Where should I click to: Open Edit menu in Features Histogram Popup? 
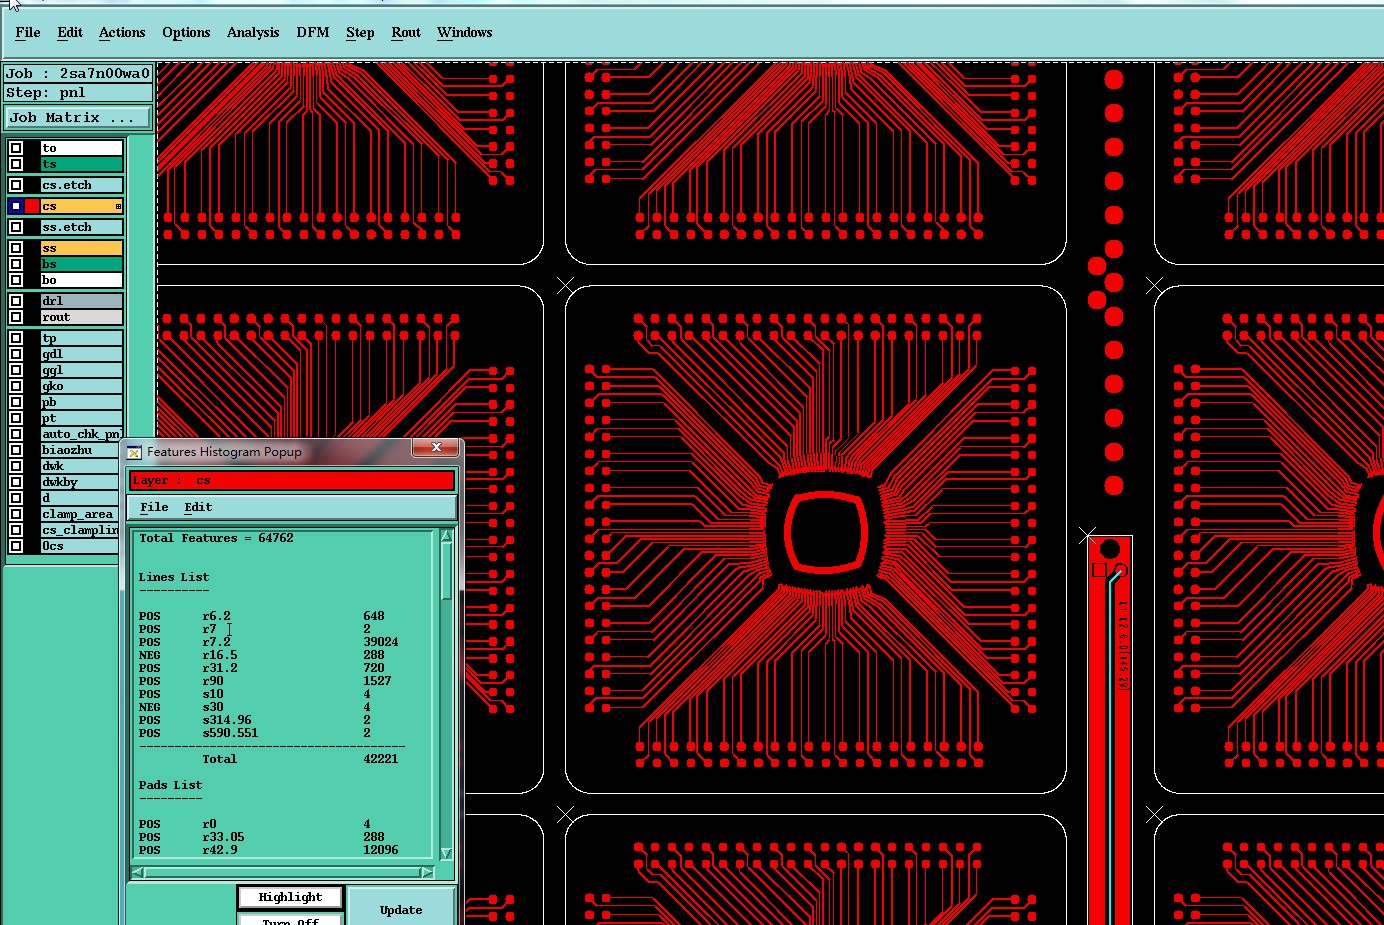click(198, 507)
